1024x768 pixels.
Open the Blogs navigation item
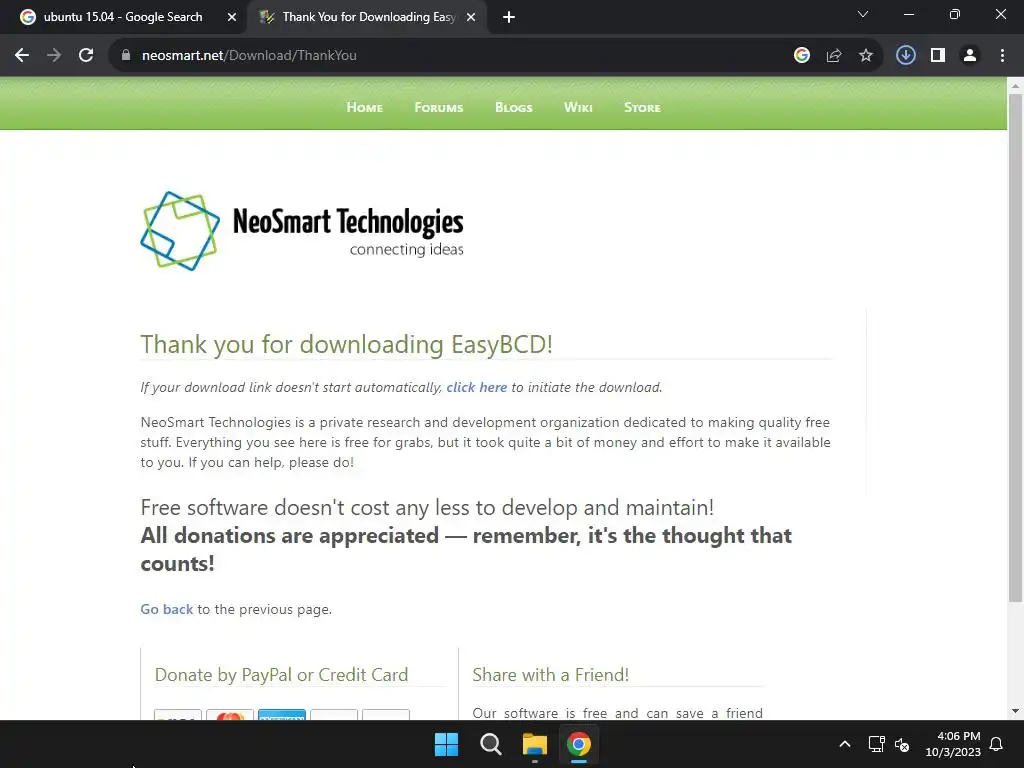514,107
